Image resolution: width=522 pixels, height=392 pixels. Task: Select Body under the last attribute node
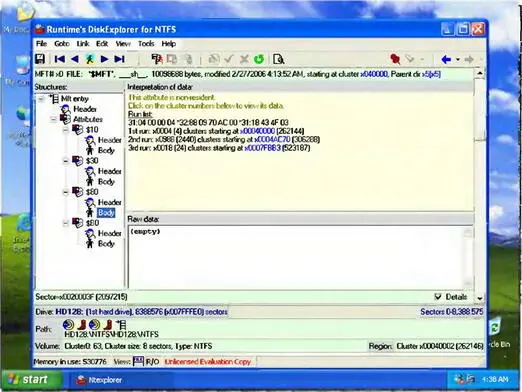[x=106, y=244]
